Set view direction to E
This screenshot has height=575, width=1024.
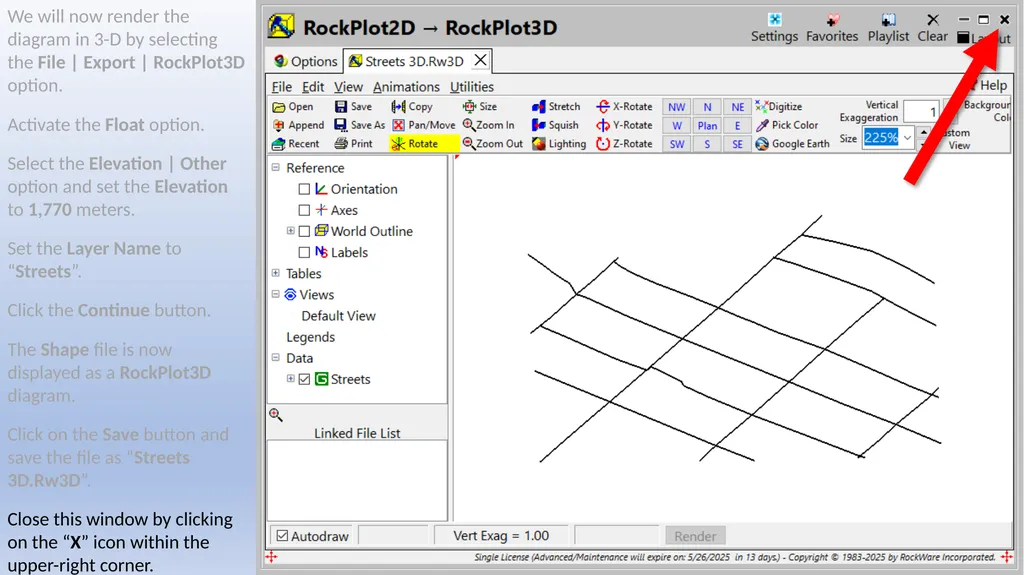point(737,125)
